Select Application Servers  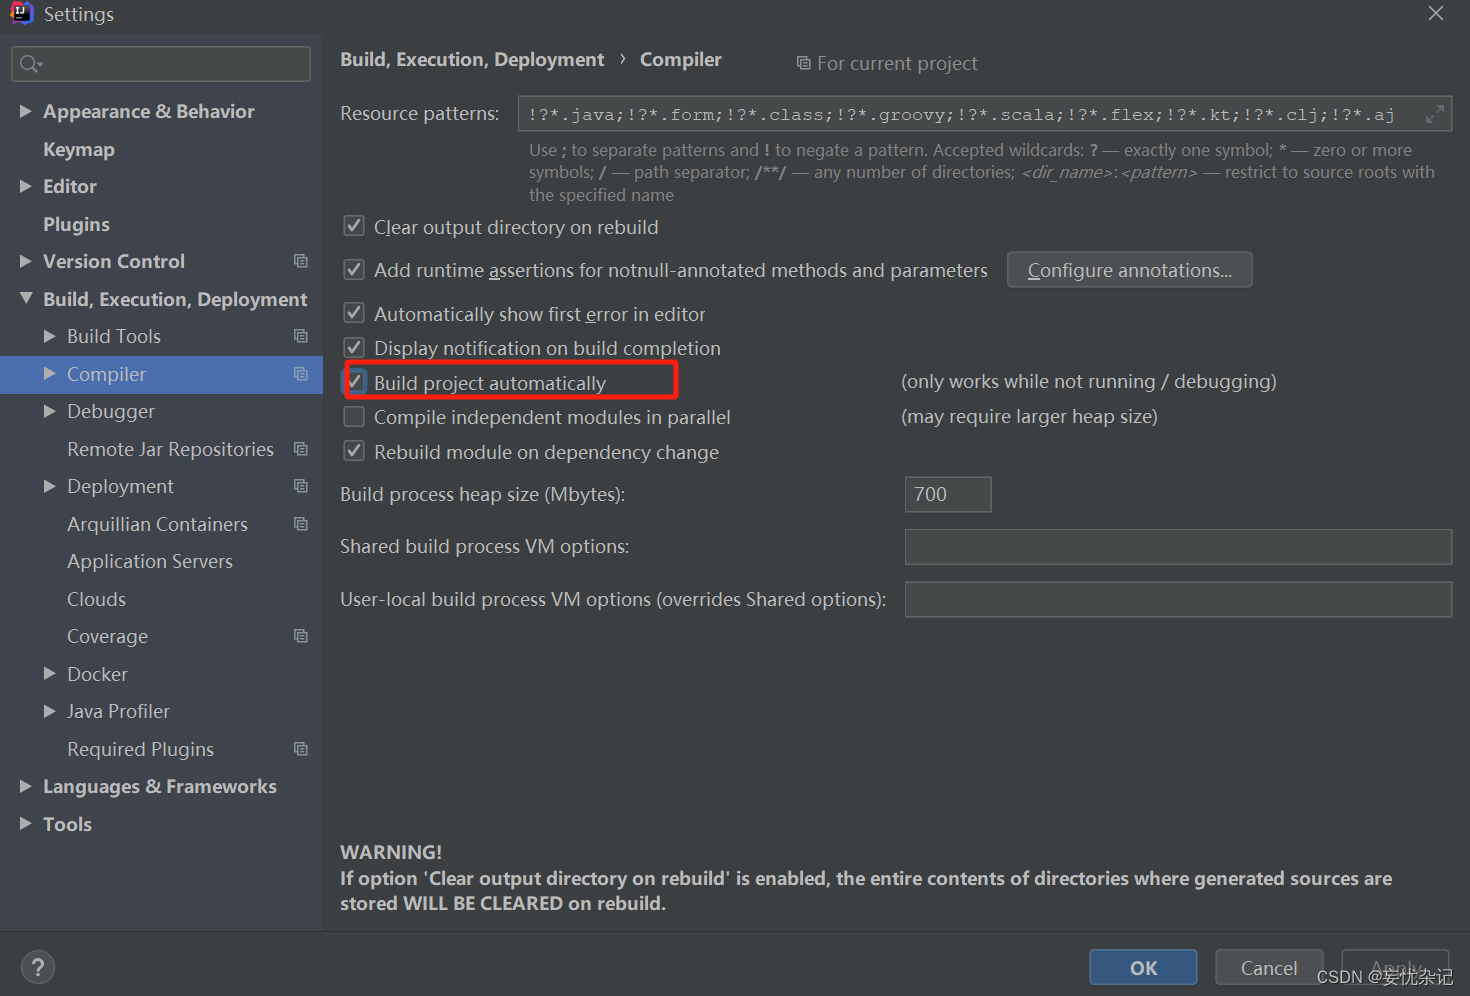[x=150, y=561]
